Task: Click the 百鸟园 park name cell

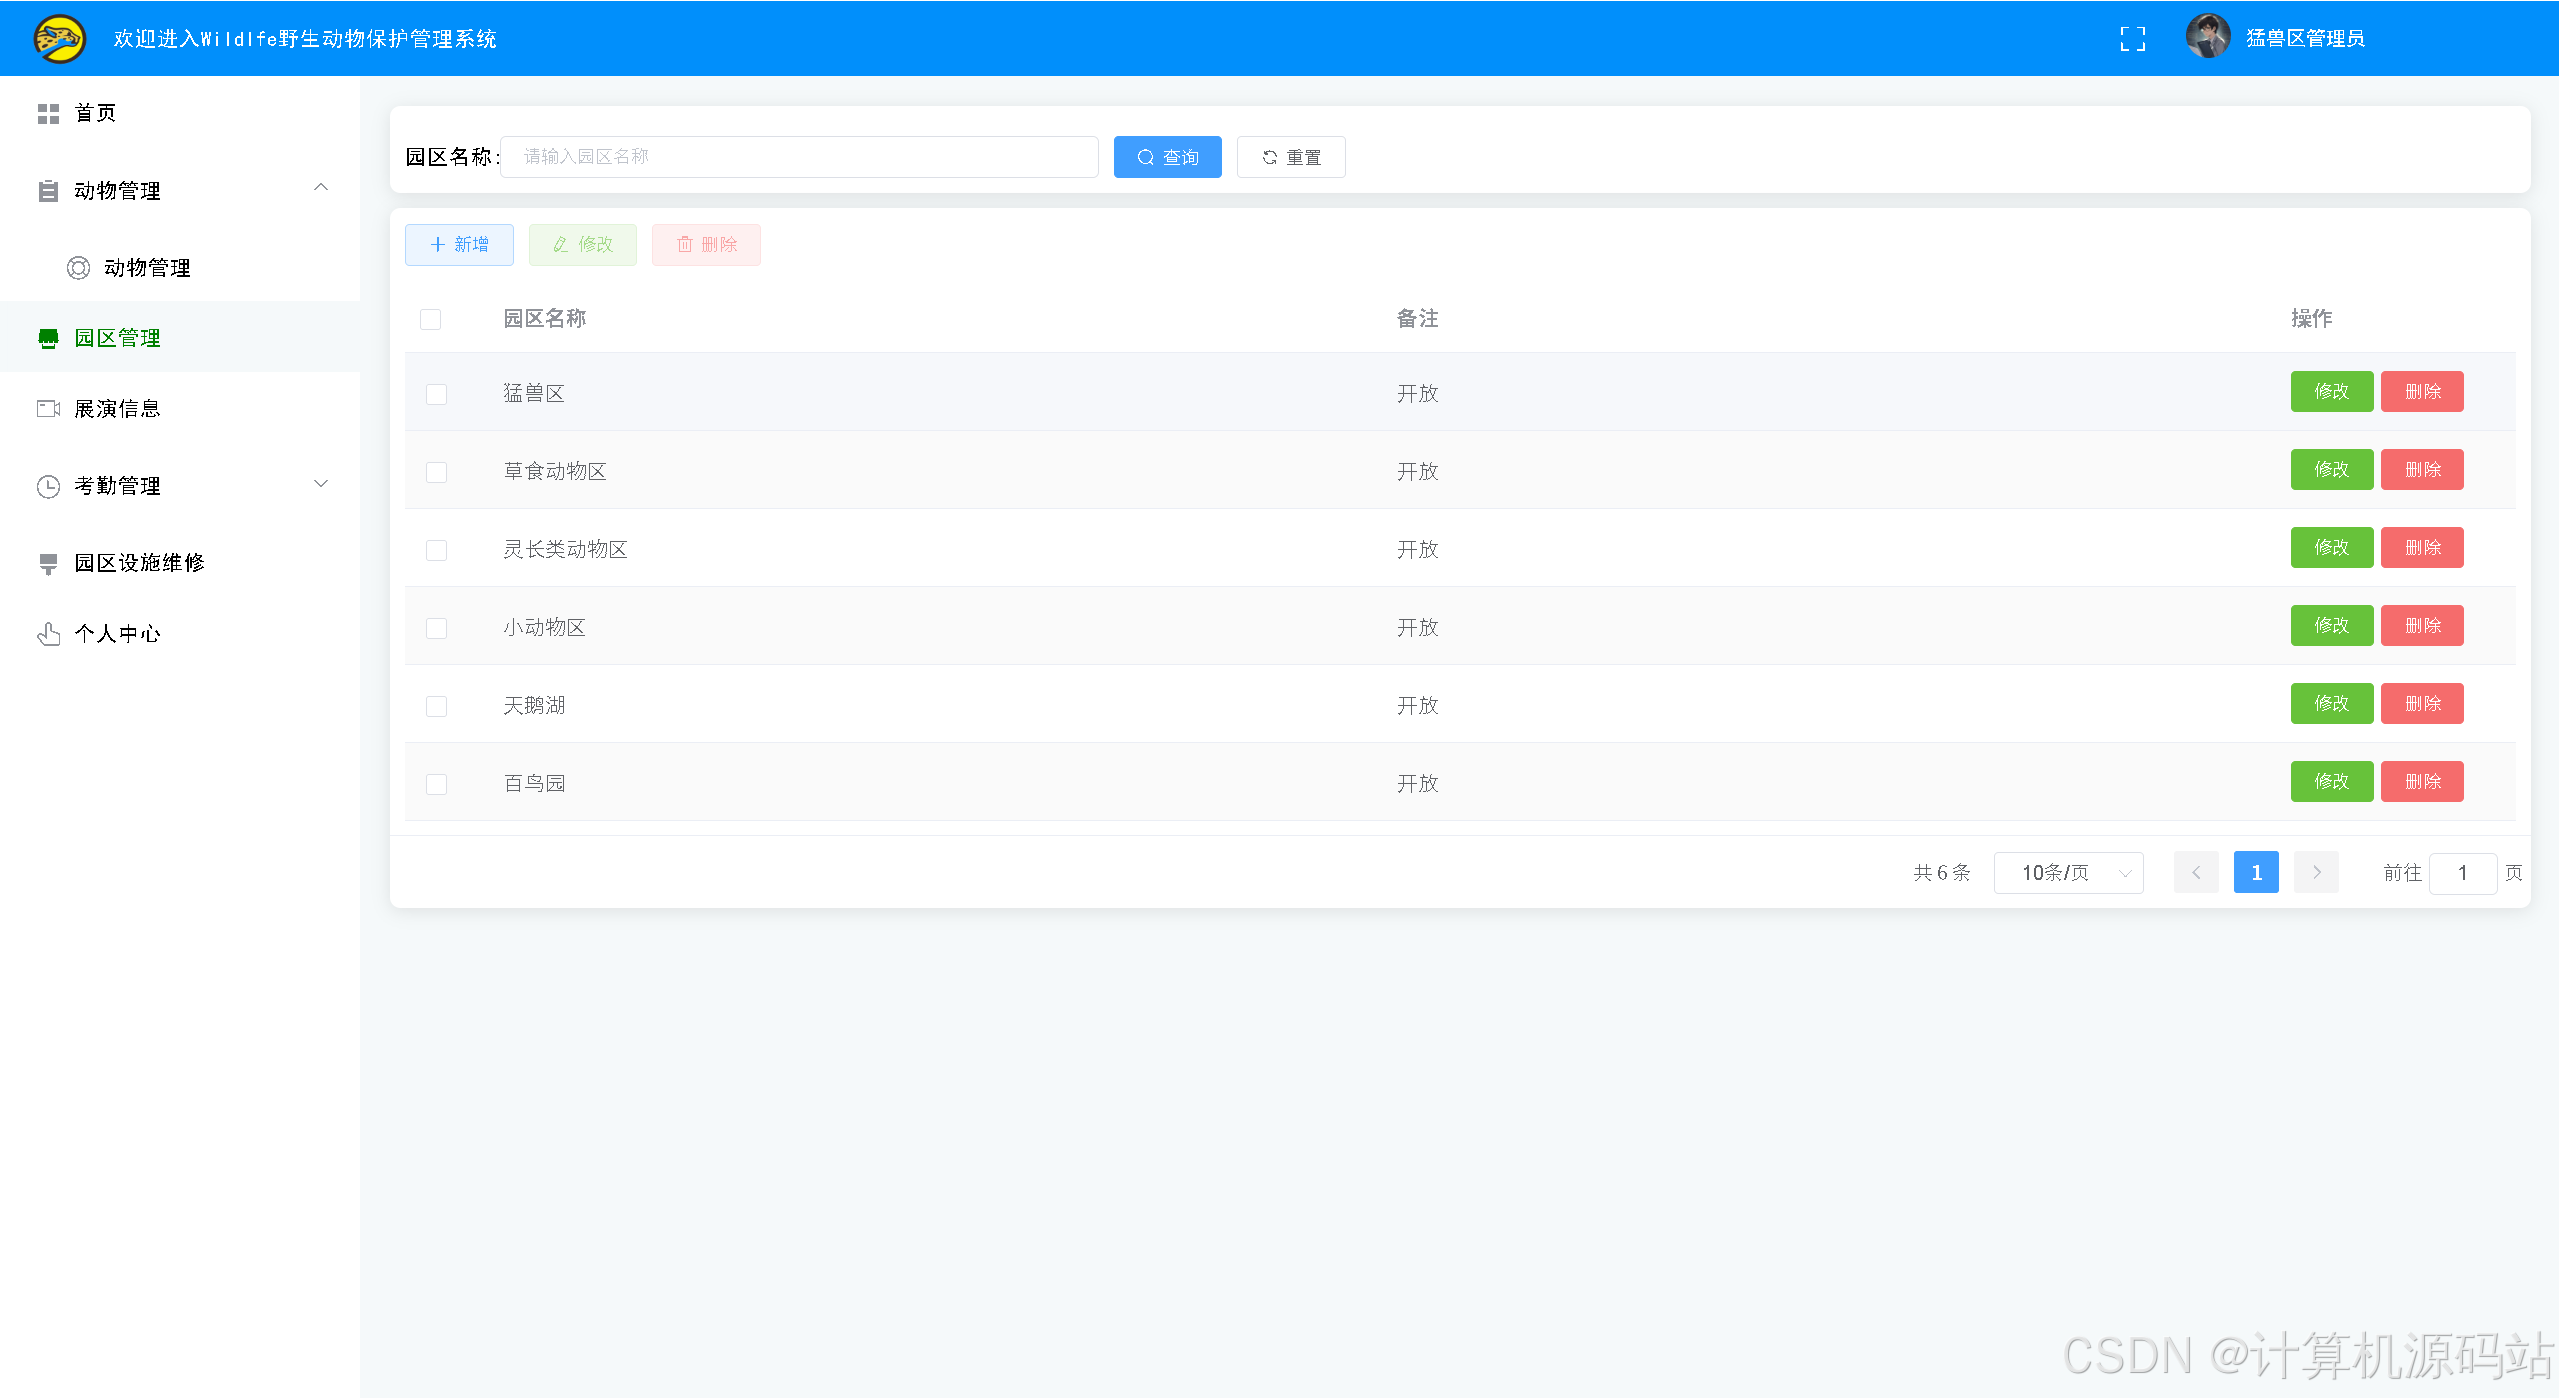Action: (x=534, y=784)
